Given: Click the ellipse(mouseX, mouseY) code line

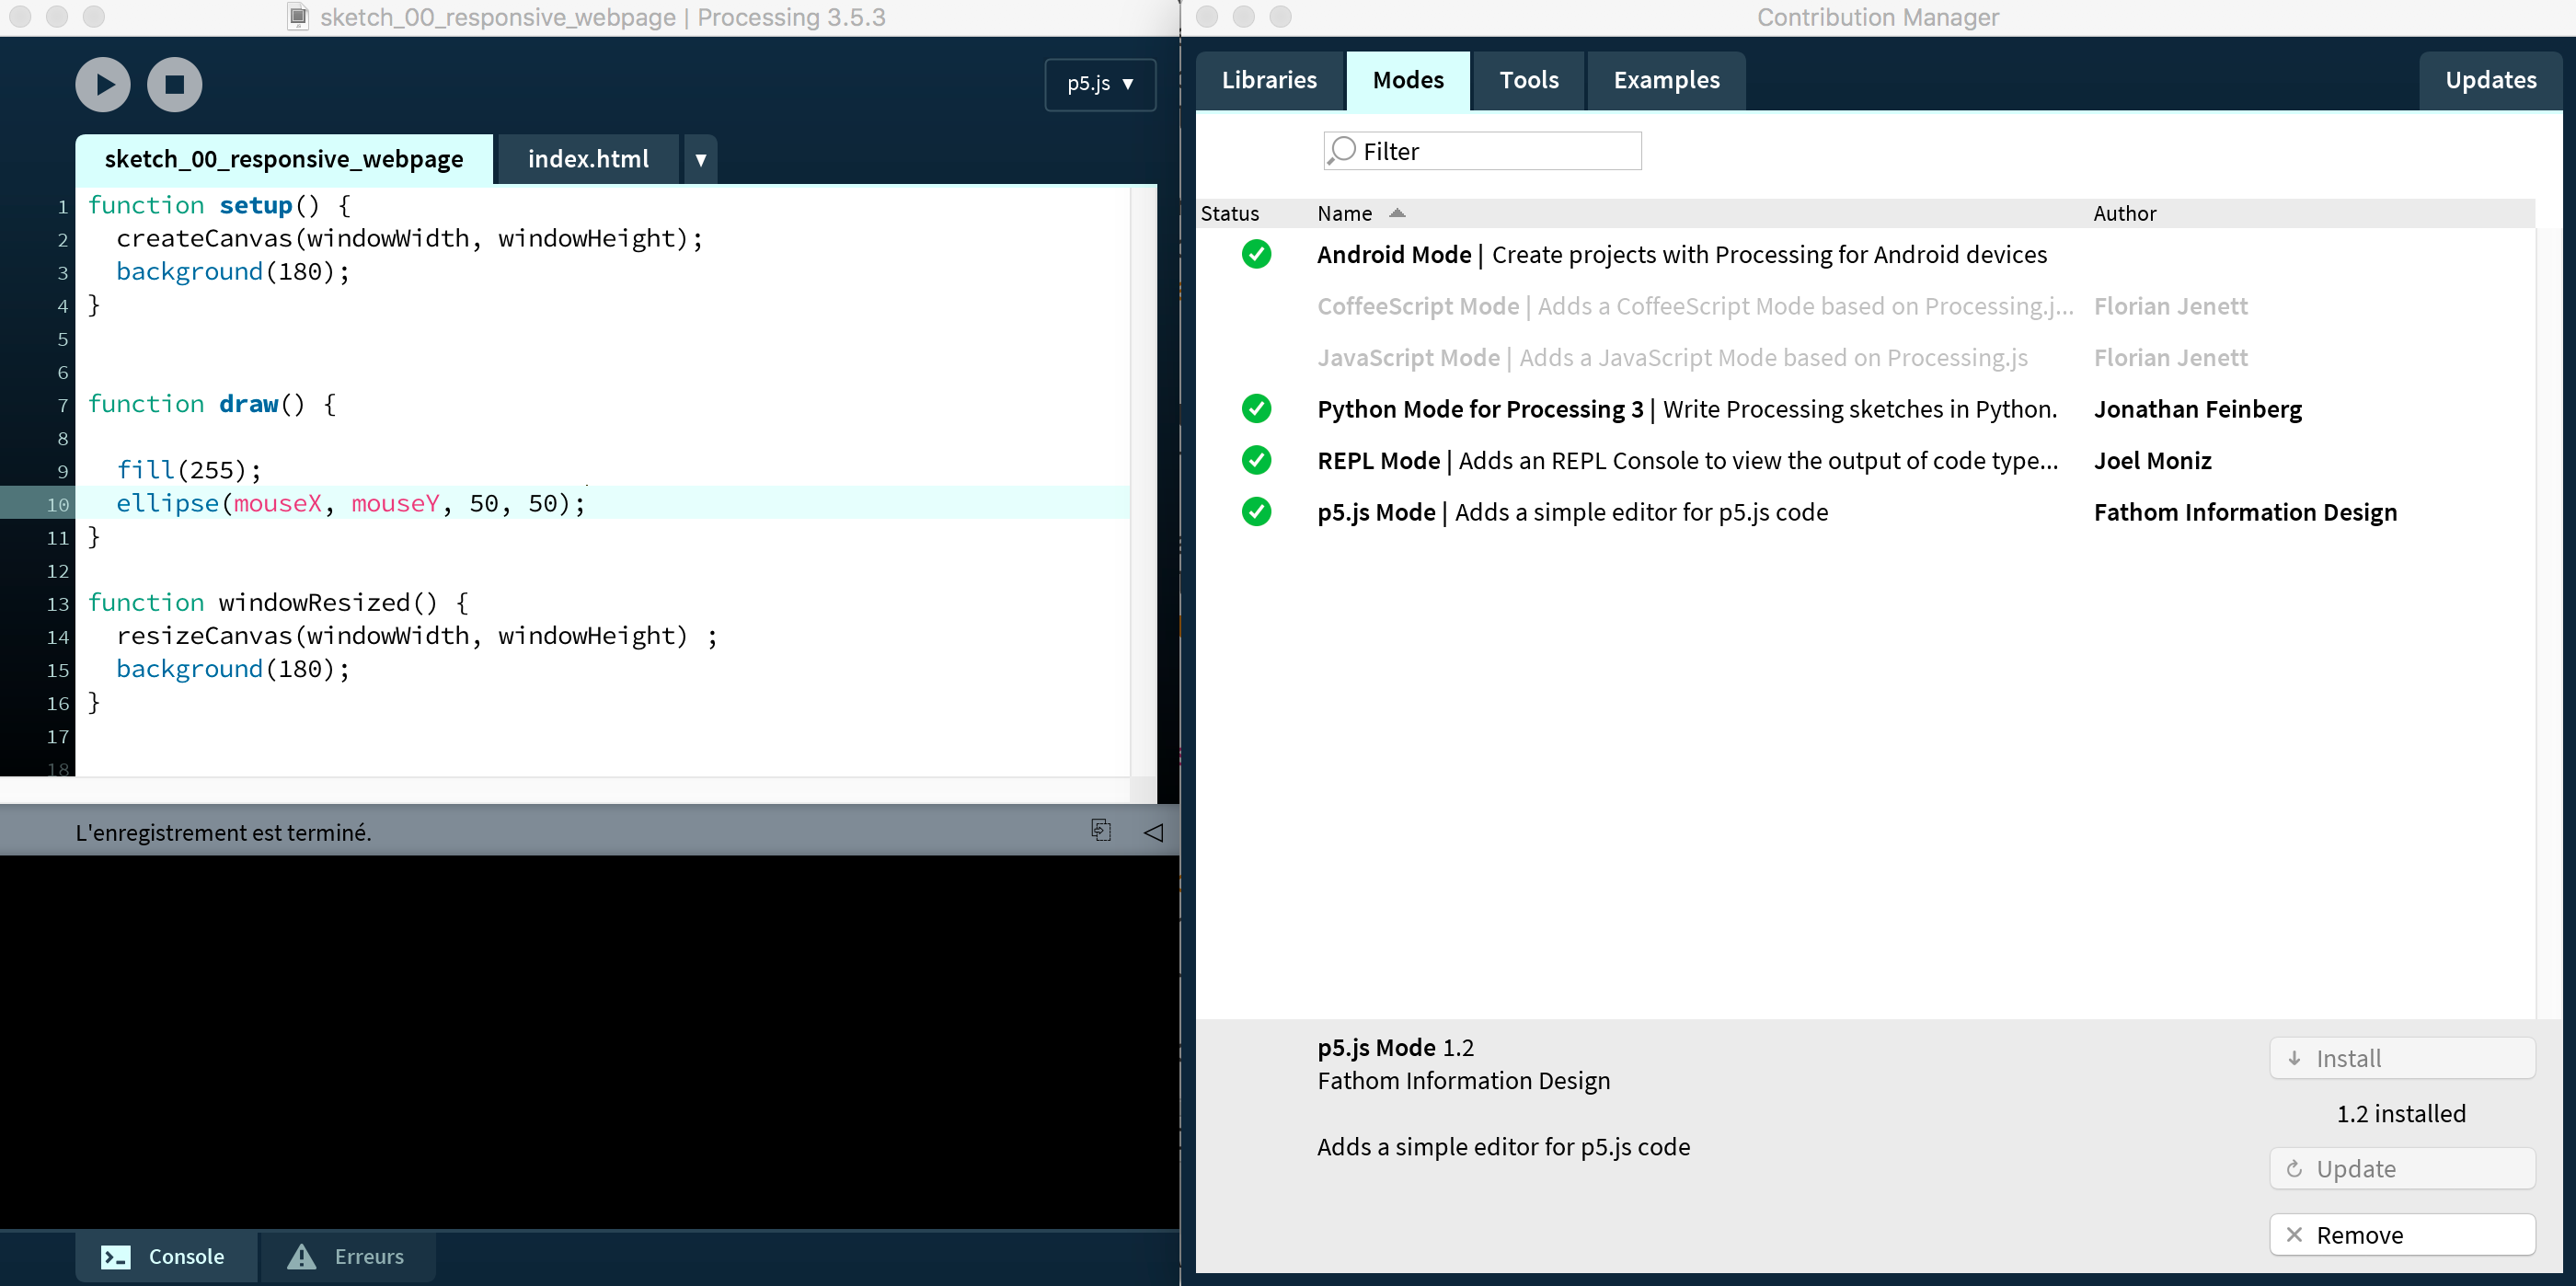Looking at the screenshot, I should coord(351,503).
